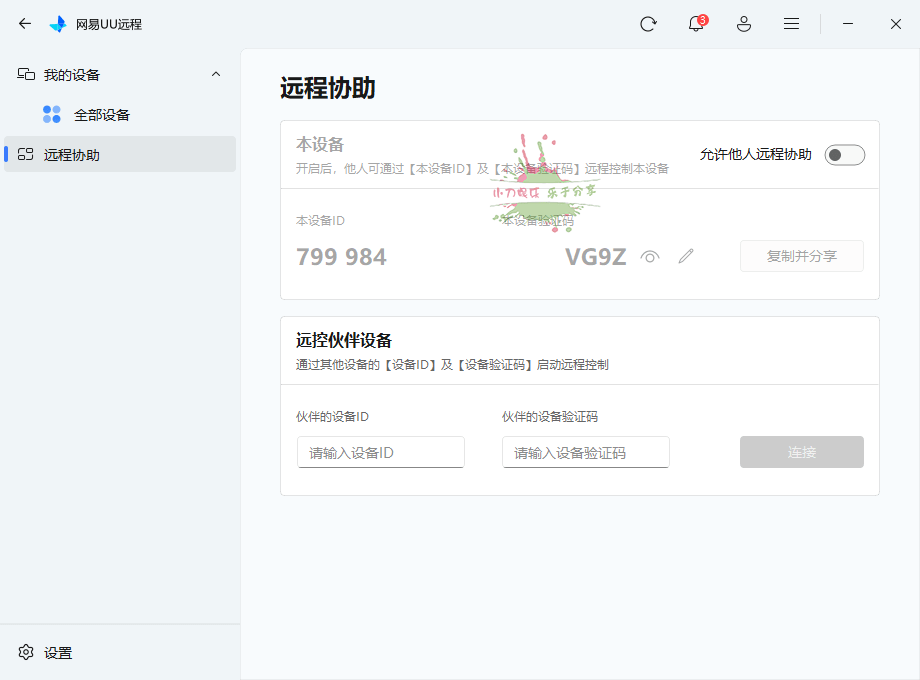The image size is (920, 680).
Task: Open notifications via the bell icon
Action: [695, 23]
